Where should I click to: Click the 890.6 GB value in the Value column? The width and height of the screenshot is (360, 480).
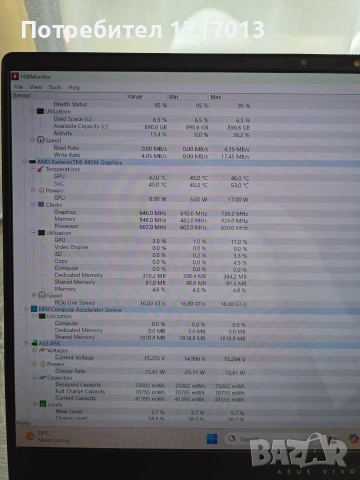click(156, 127)
